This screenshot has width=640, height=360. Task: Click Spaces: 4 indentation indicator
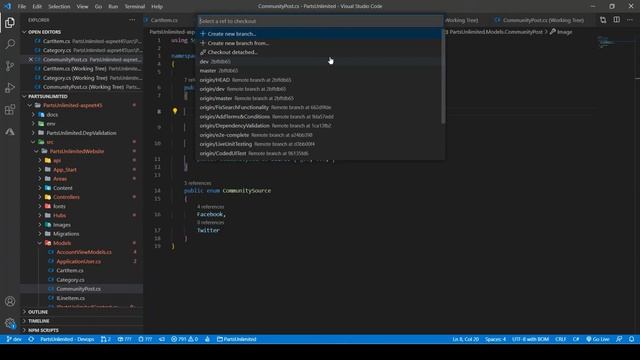[x=495, y=339]
